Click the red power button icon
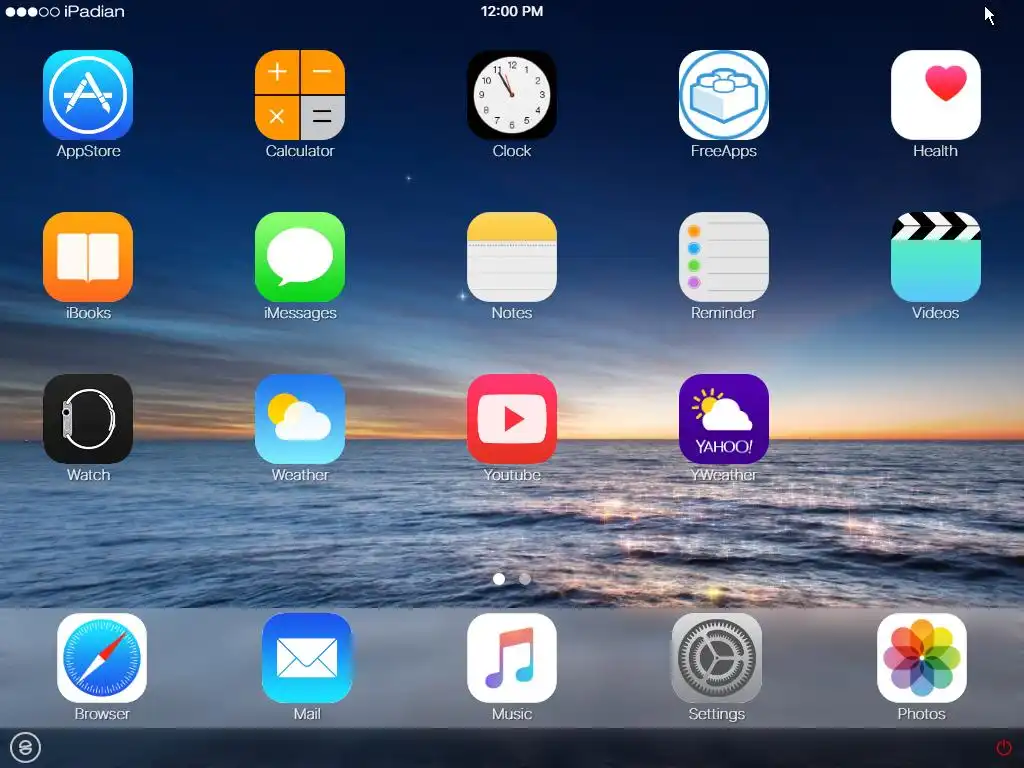 coord(1004,747)
